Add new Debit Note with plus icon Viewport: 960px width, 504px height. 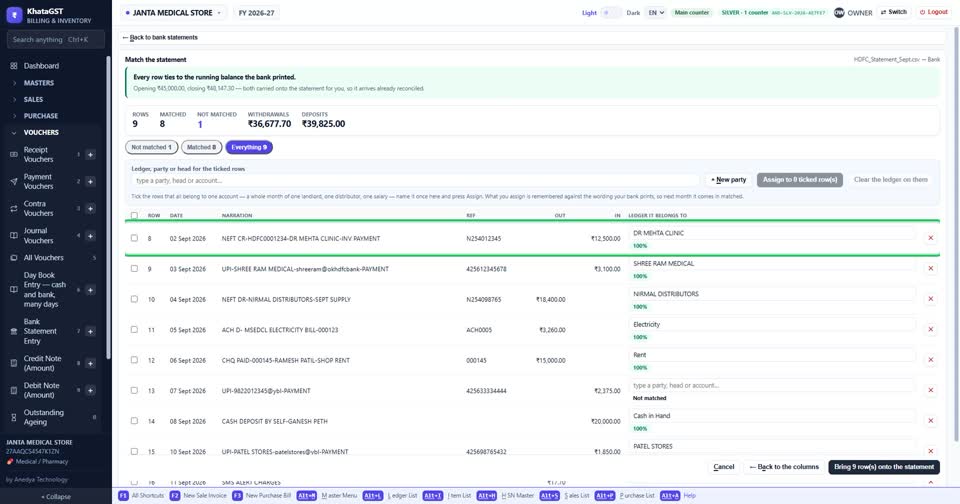(x=90, y=390)
